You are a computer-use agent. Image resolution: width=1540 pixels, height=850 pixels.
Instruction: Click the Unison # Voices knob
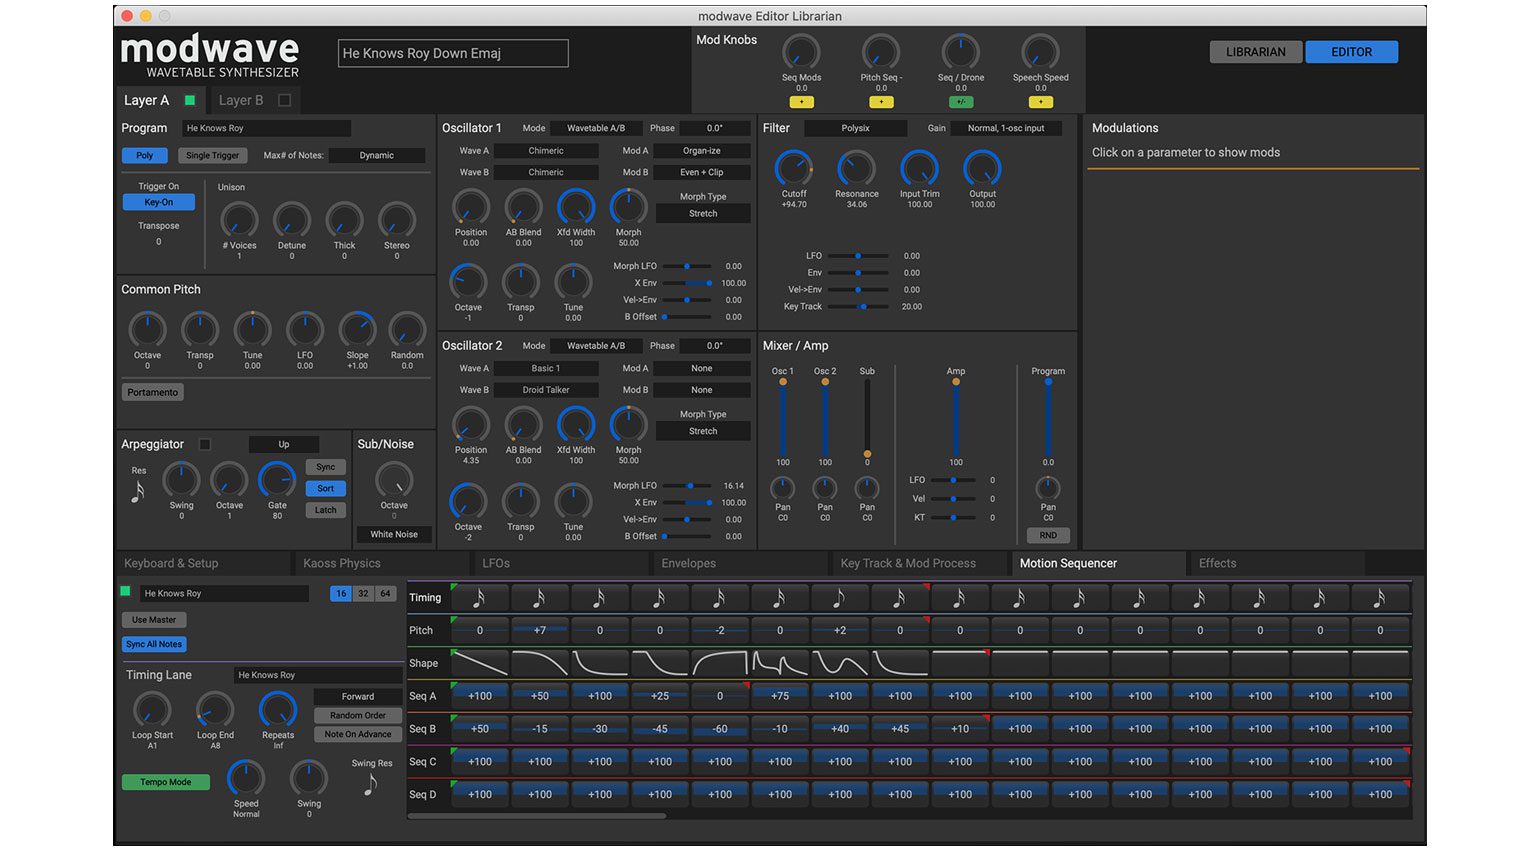point(239,220)
